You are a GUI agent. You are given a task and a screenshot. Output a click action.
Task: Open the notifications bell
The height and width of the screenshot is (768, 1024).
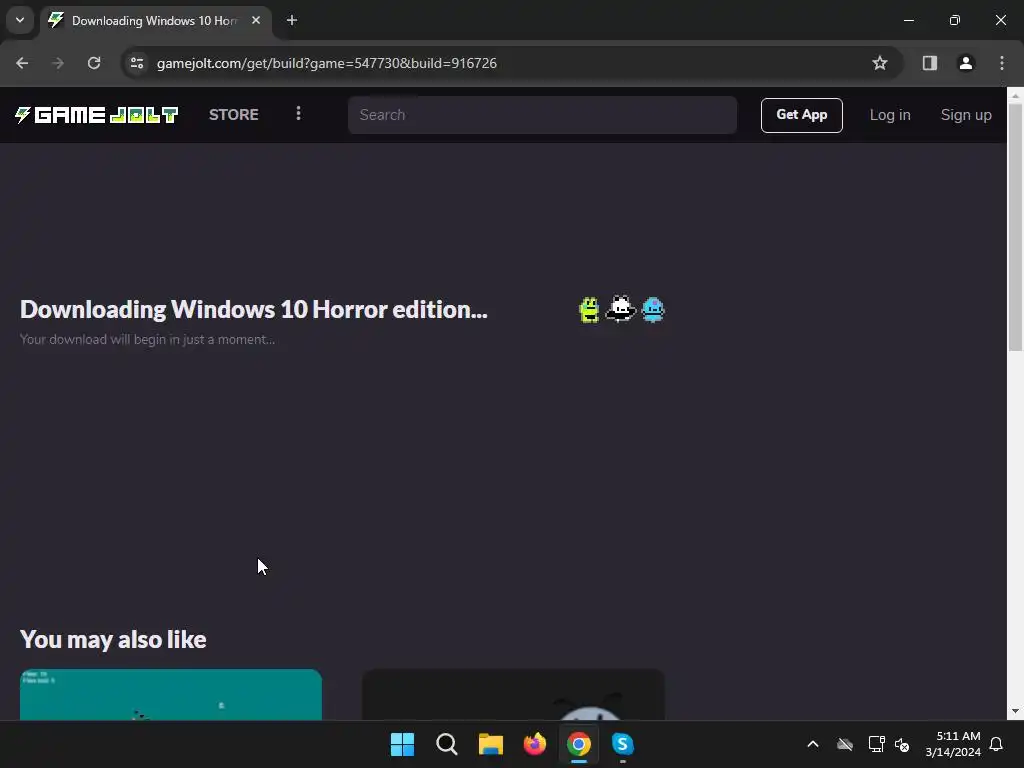pos(997,744)
